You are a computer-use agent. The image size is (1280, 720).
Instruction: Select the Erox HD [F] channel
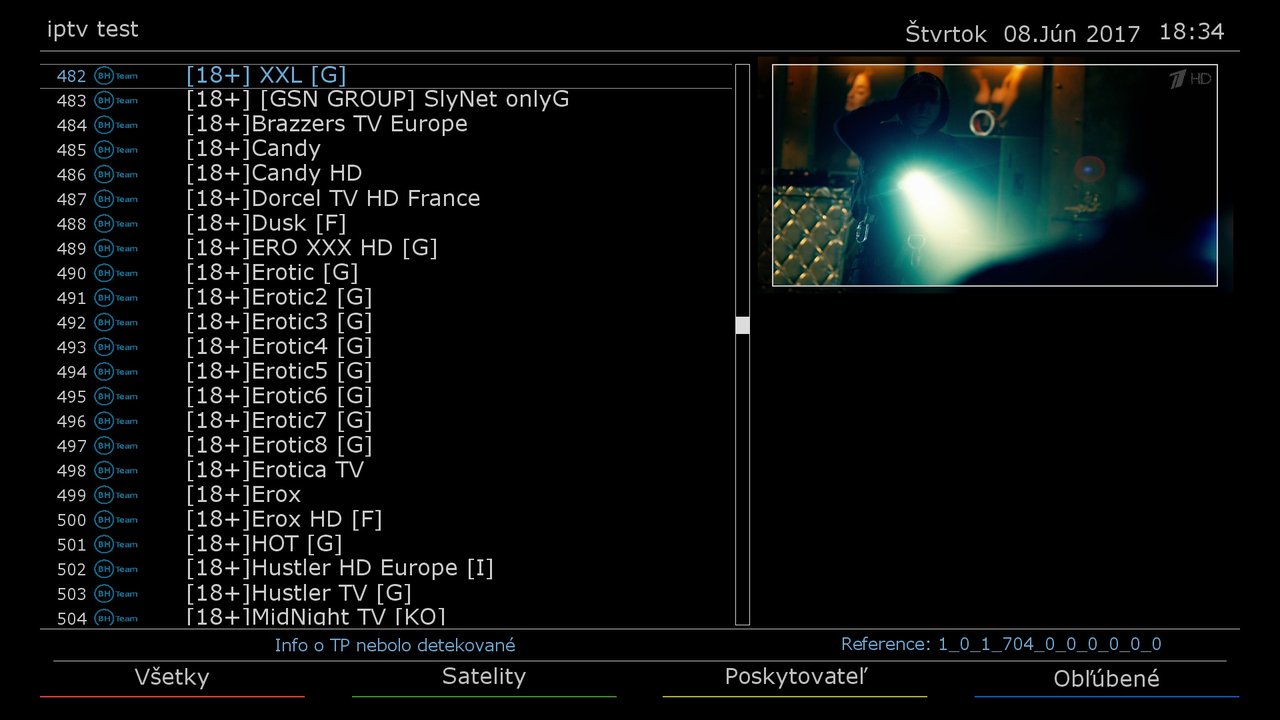(x=284, y=520)
